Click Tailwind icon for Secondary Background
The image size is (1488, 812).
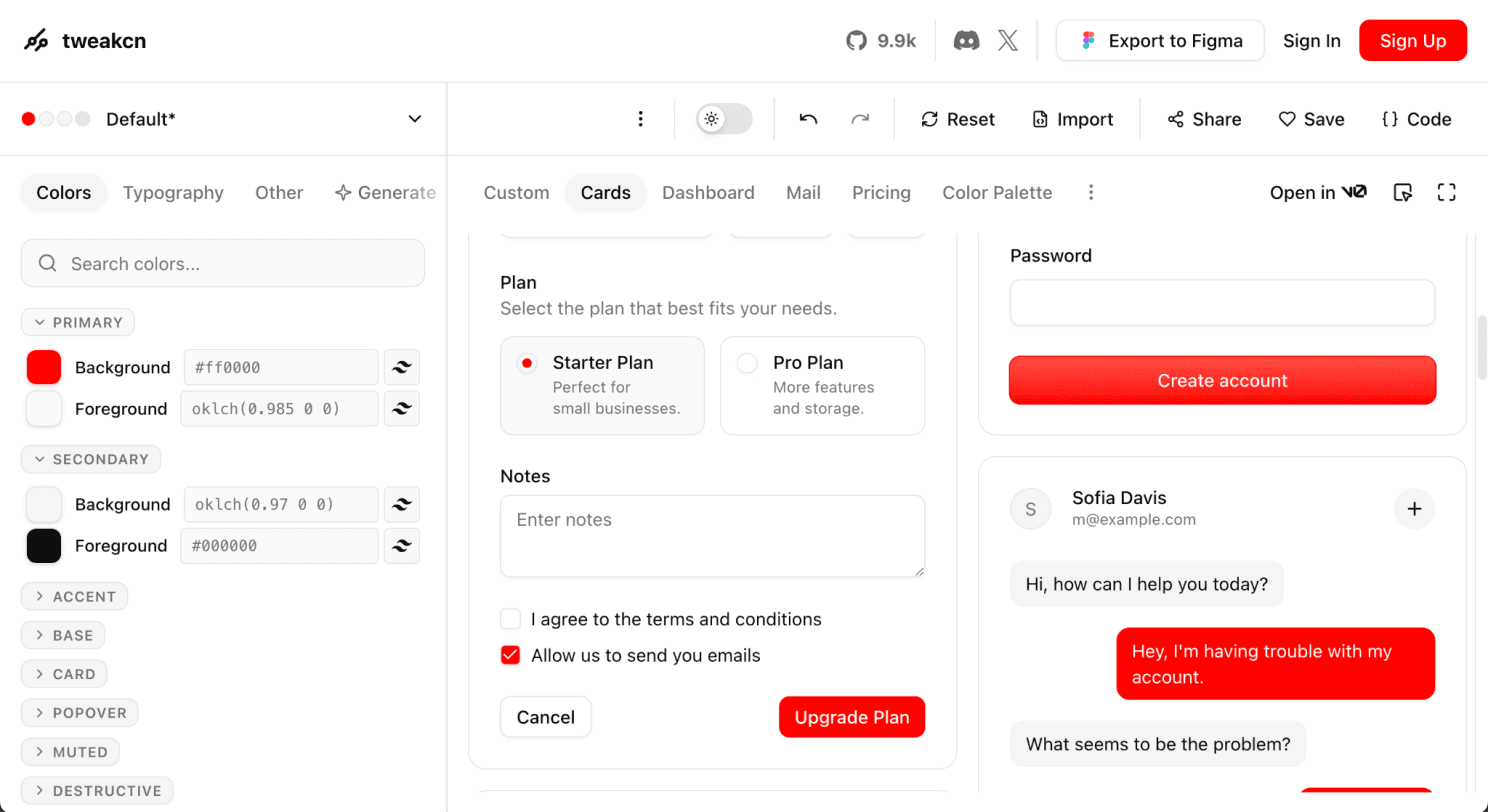pyautogui.click(x=402, y=504)
